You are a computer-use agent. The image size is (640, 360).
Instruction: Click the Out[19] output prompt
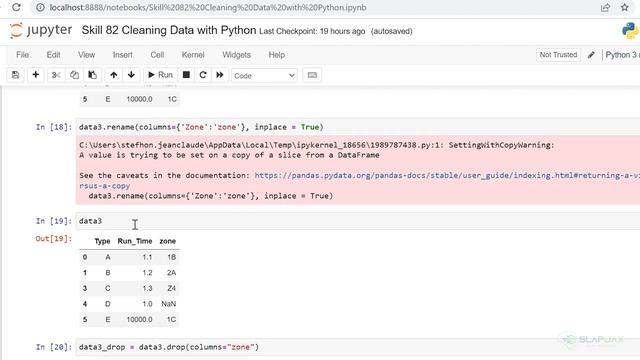pyautogui.click(x=53, y=238)
